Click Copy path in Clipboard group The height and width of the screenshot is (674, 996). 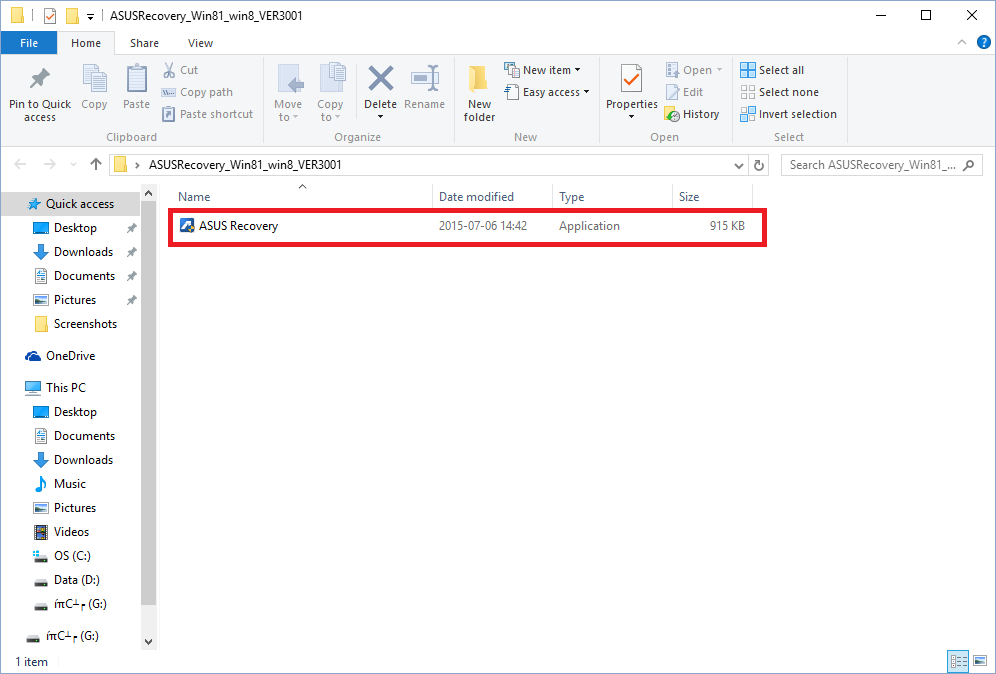(198, 92)
